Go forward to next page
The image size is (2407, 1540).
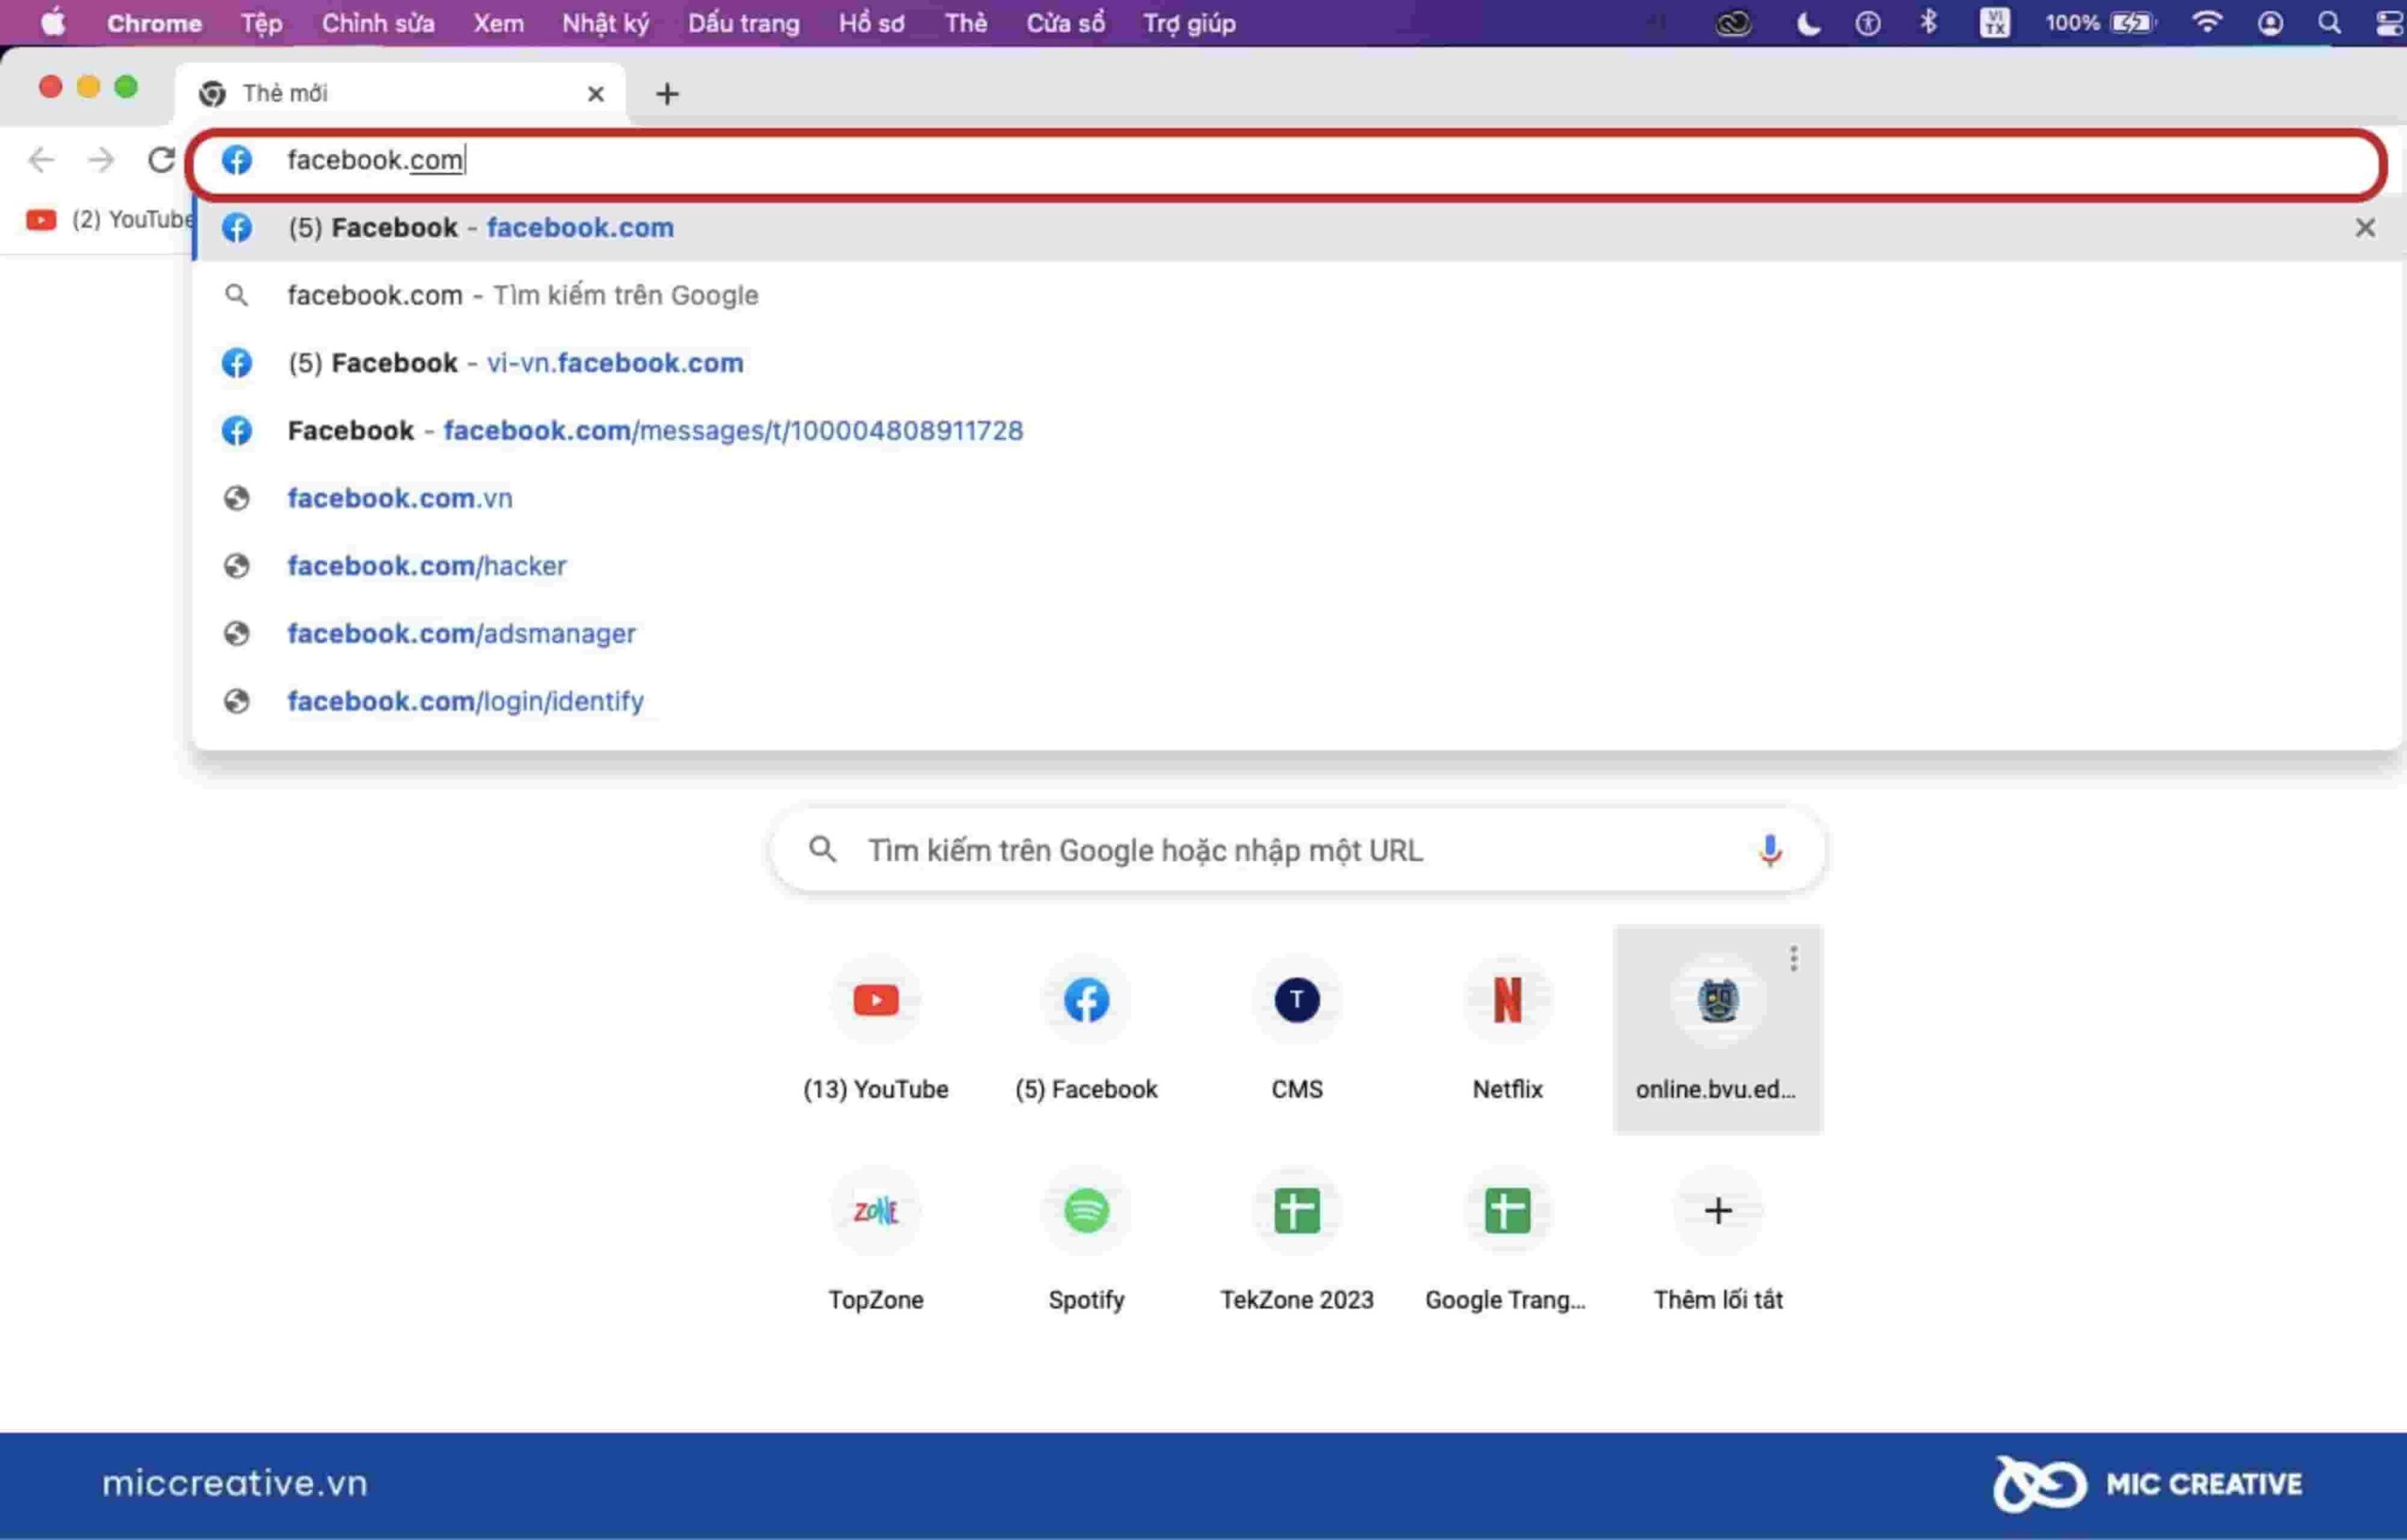(x=101, y=160)
